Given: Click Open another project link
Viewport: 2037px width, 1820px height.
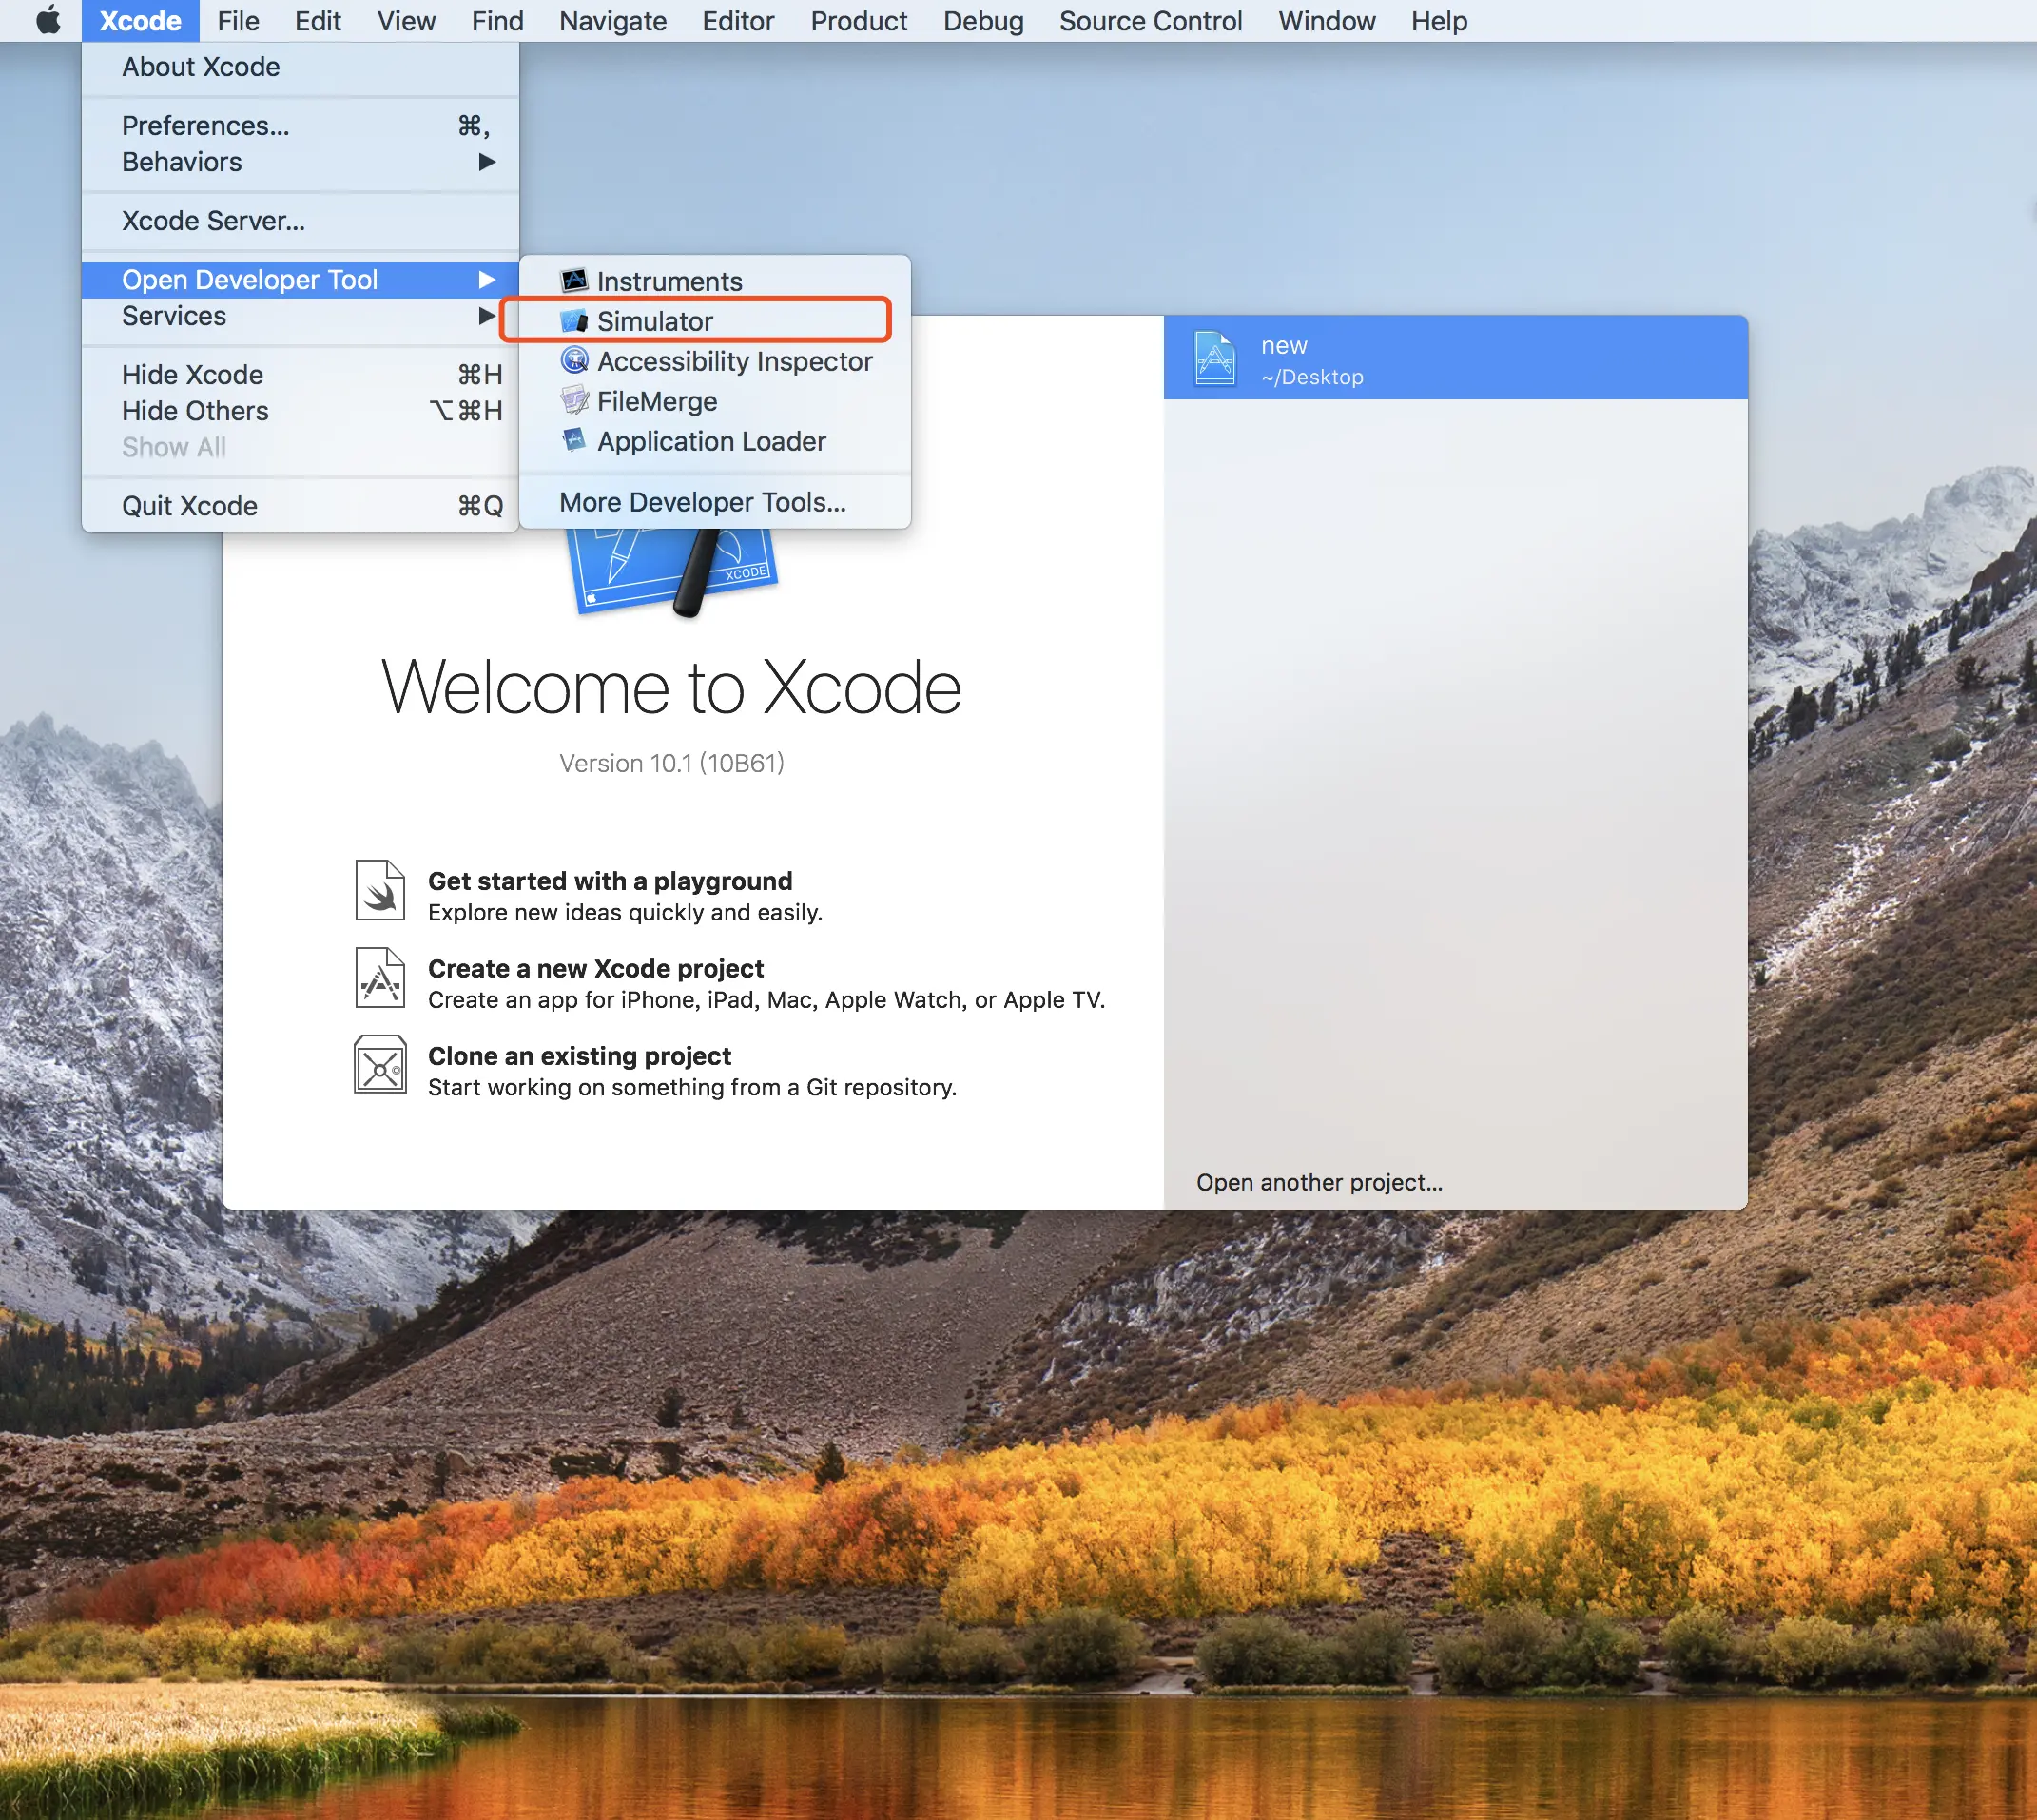Looking at the screenshot, I should click(x=1318, y=1182).
